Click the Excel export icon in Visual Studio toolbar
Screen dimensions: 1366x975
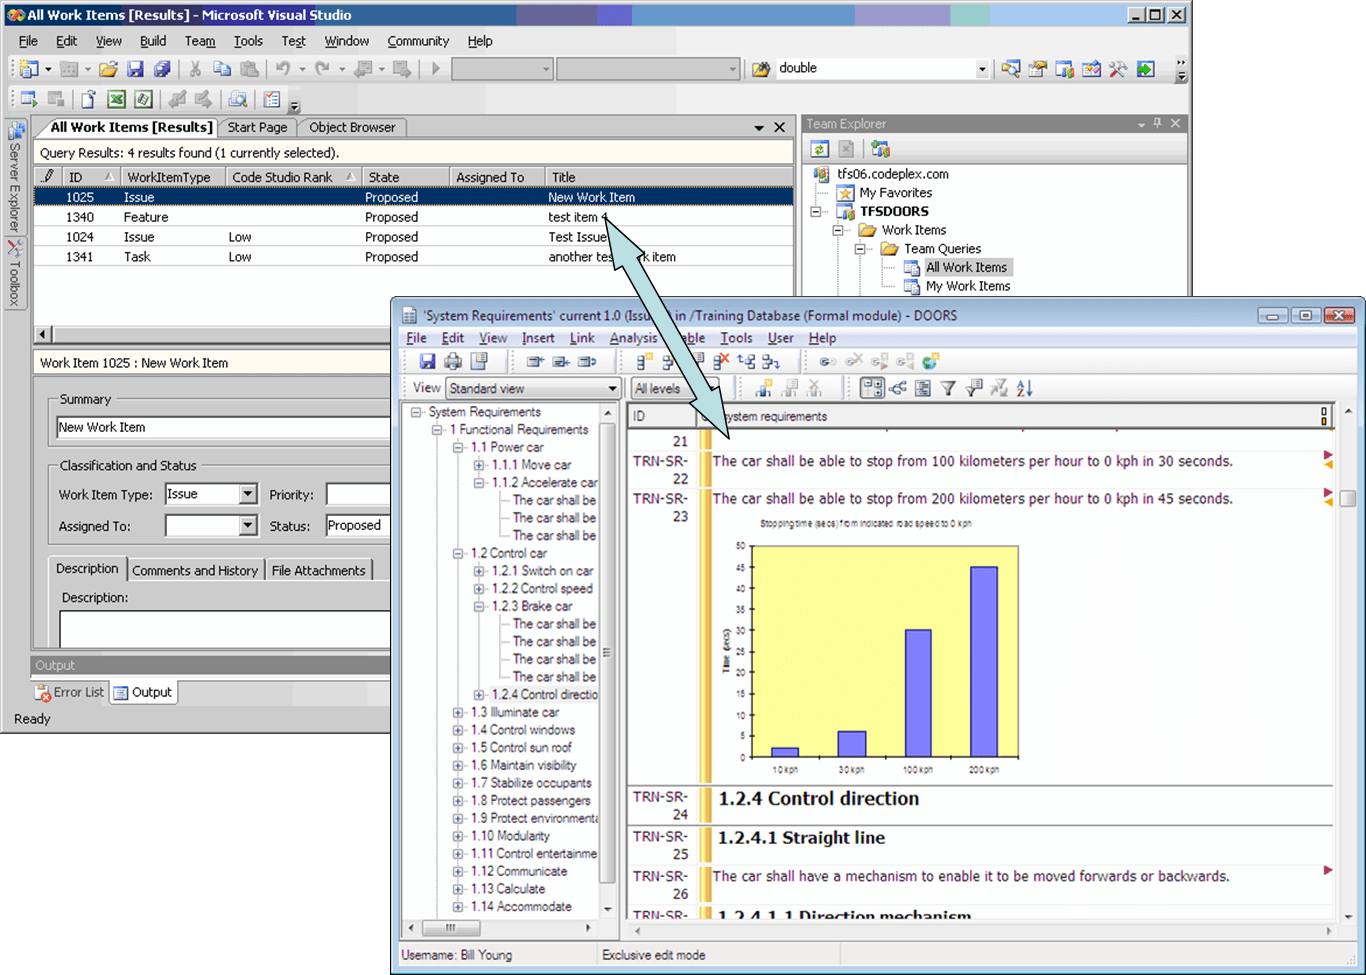(117, 99)
